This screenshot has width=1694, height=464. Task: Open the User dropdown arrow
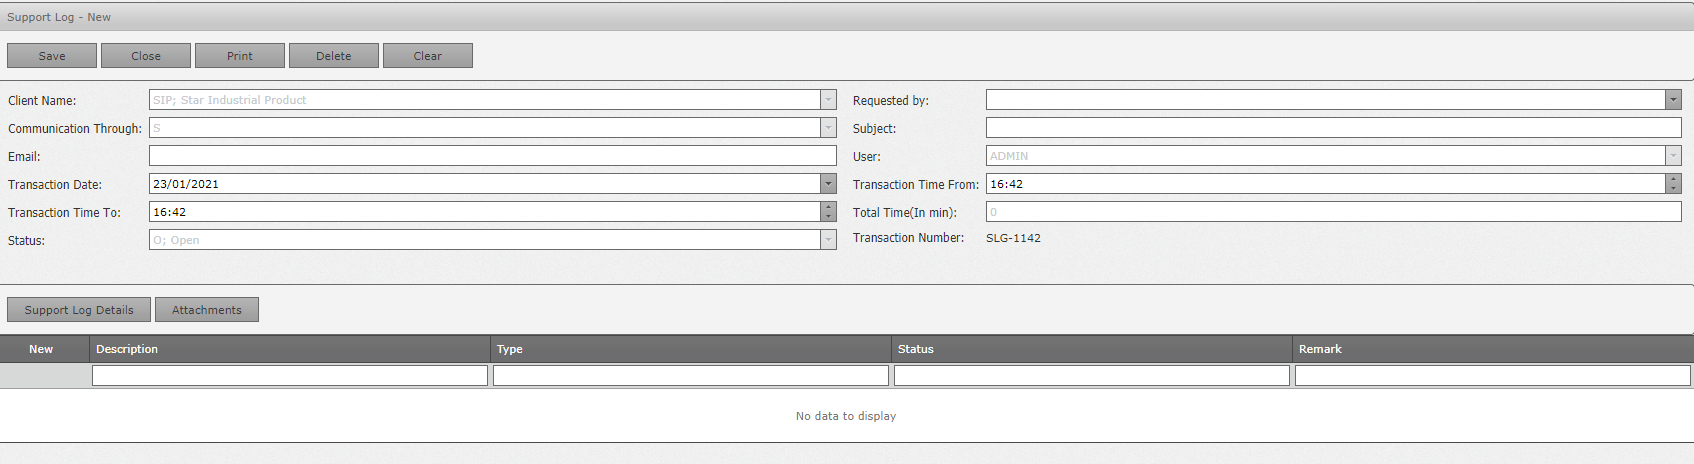(x=1673, y=156)
